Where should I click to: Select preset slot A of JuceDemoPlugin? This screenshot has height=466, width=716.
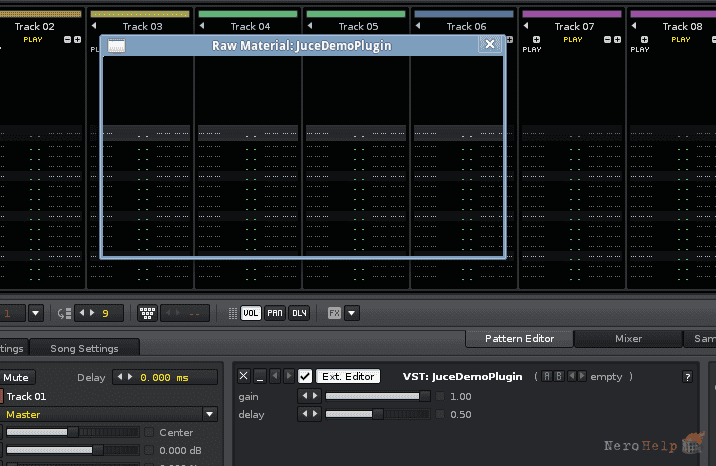coord(547,377)
